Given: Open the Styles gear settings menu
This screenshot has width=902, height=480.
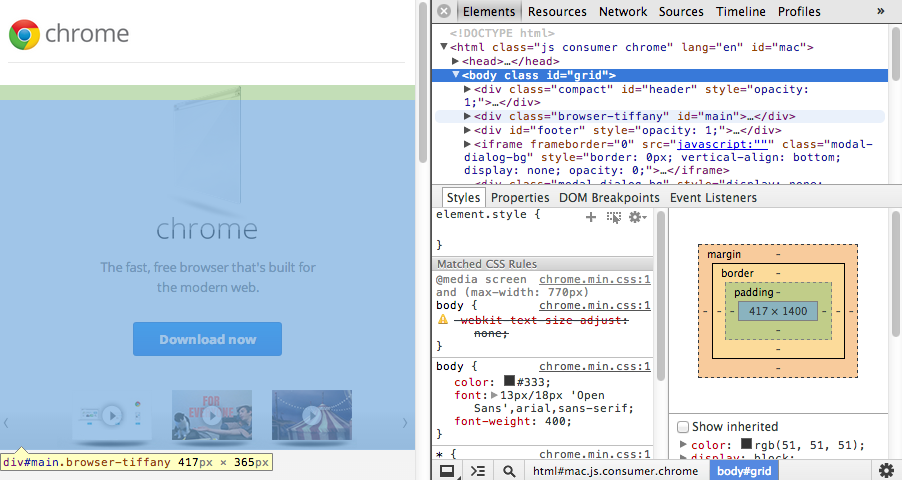Looking at the screenshot, I should click(637, 216).
